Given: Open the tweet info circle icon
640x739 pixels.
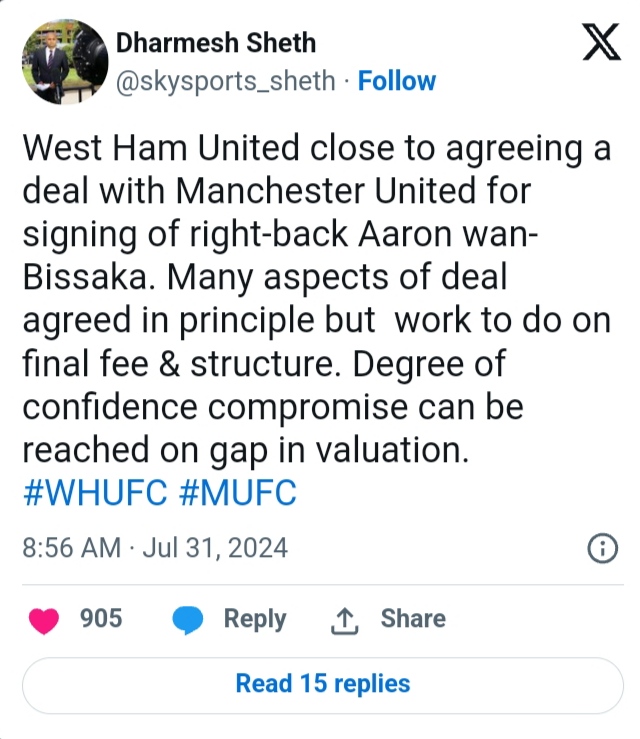Looking at the screenshot, I should 600,548.
